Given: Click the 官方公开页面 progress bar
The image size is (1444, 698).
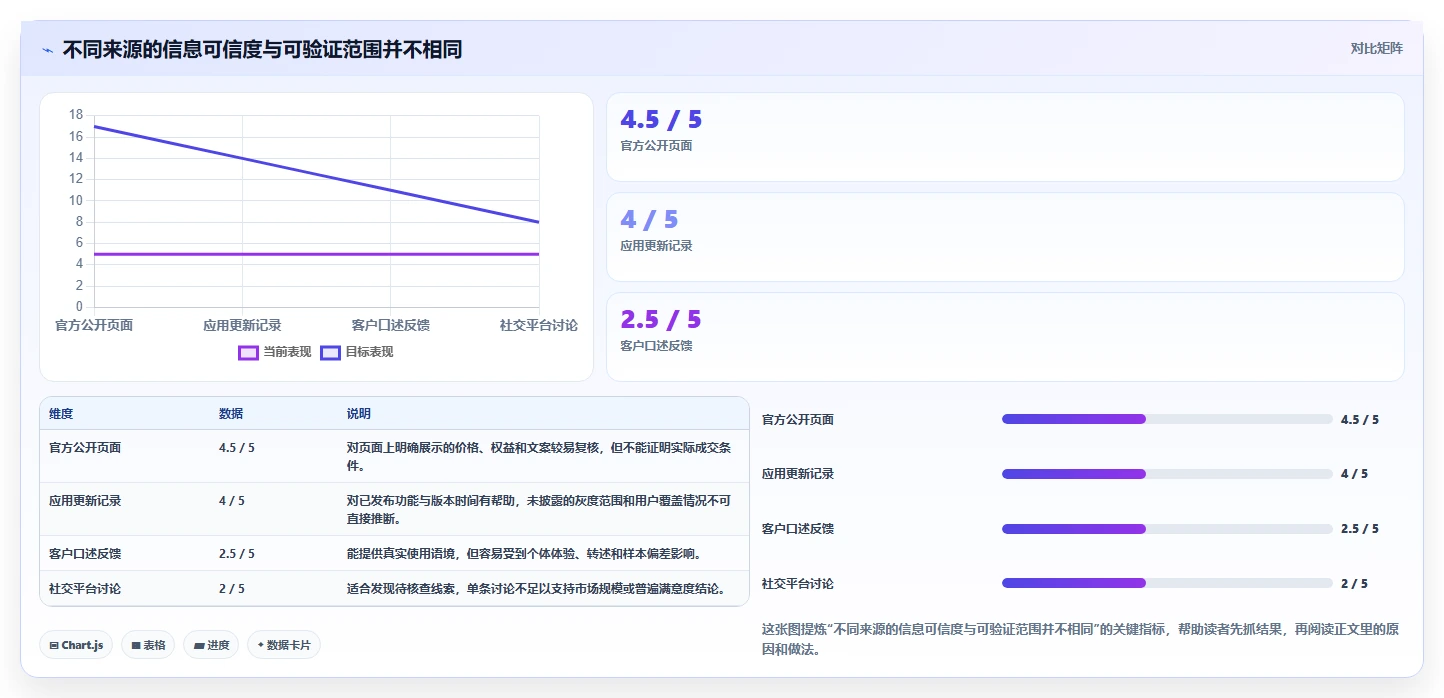Looking at the screenshot, I should point(1167,419).
